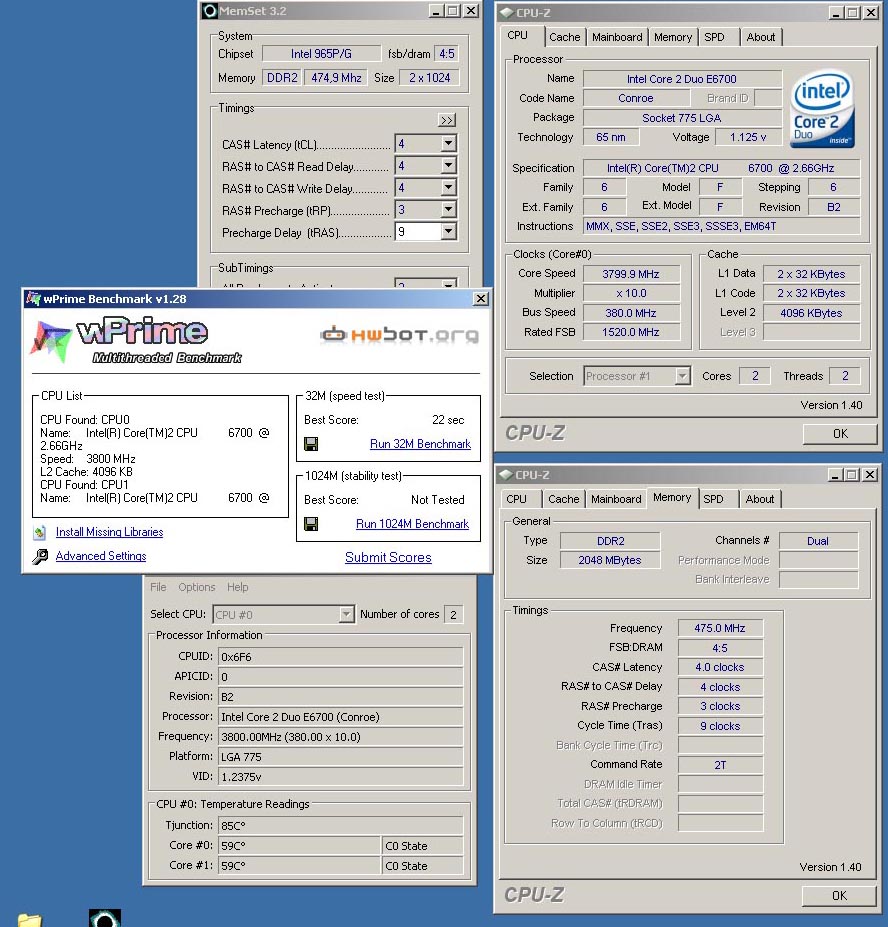
Task: Click the Number of cores field
Action: [x=453, y=615]
